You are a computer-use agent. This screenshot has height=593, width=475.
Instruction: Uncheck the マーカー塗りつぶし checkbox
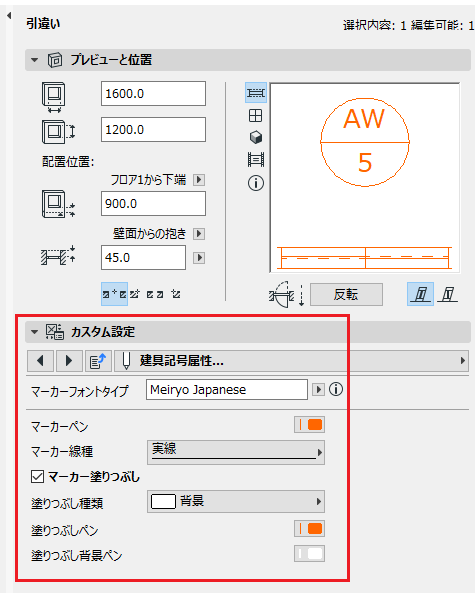coord(37,477)
